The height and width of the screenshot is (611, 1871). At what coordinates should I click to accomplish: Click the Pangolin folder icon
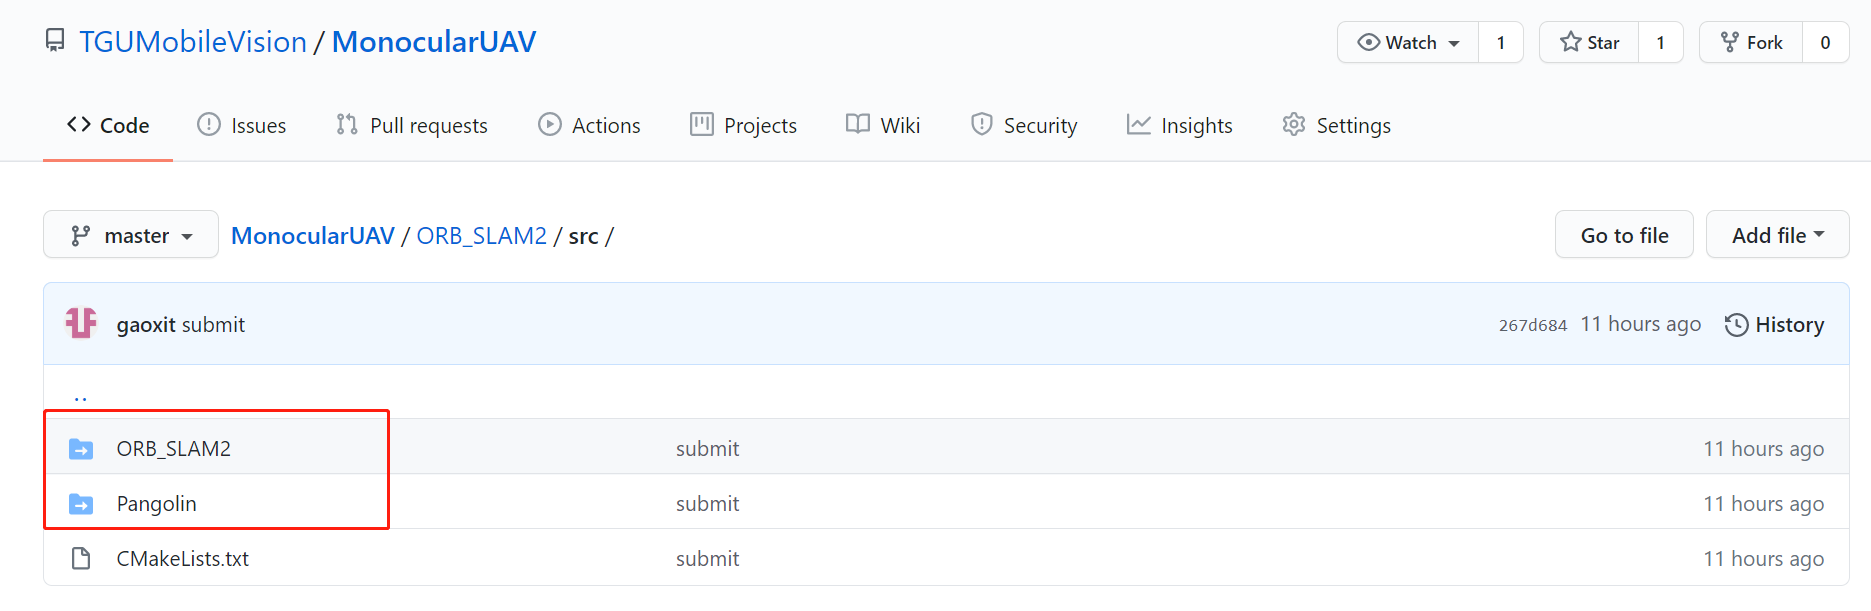[81, 504]
